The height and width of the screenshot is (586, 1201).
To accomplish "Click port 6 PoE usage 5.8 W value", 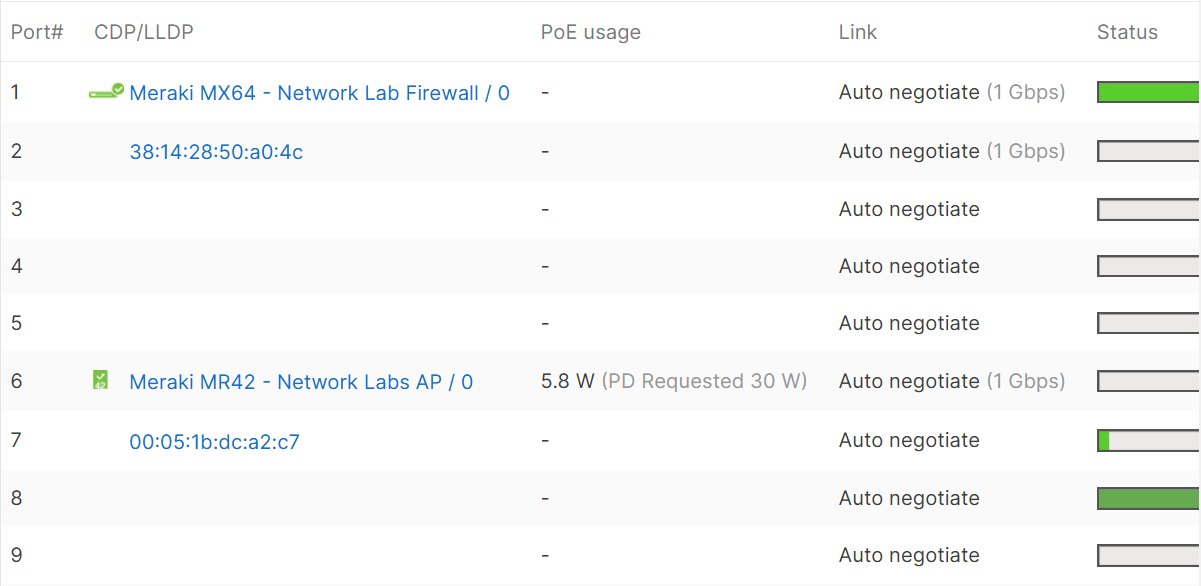I will pyautogui.click(x=568, y=381).
